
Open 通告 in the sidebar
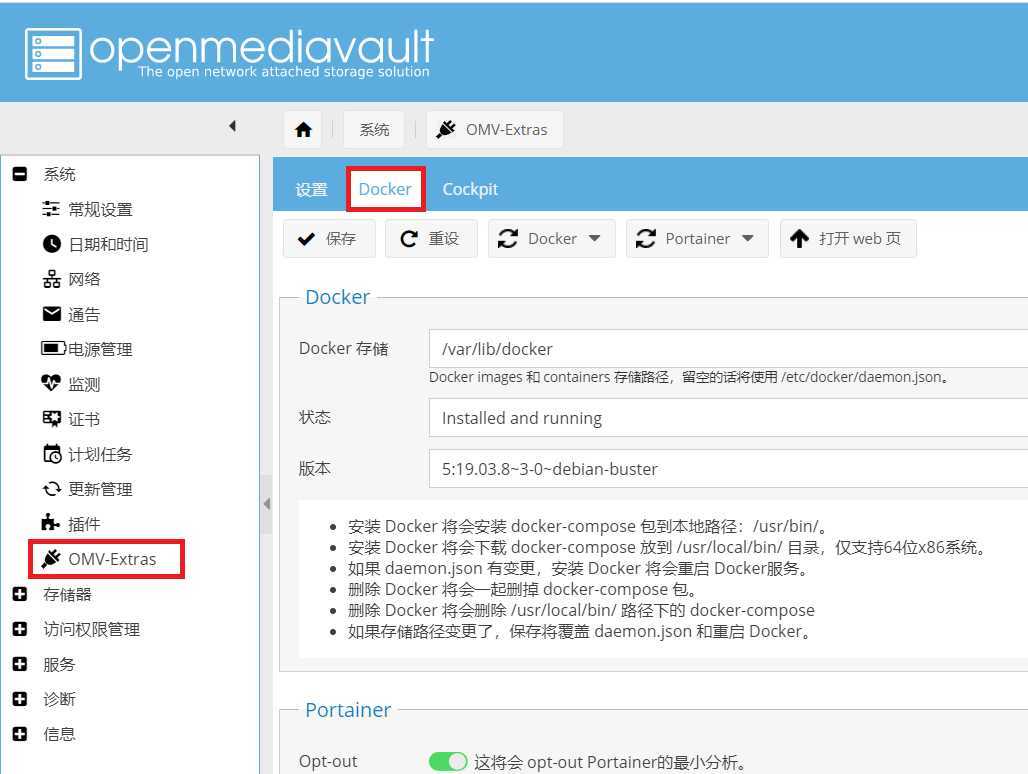[84, 315]
